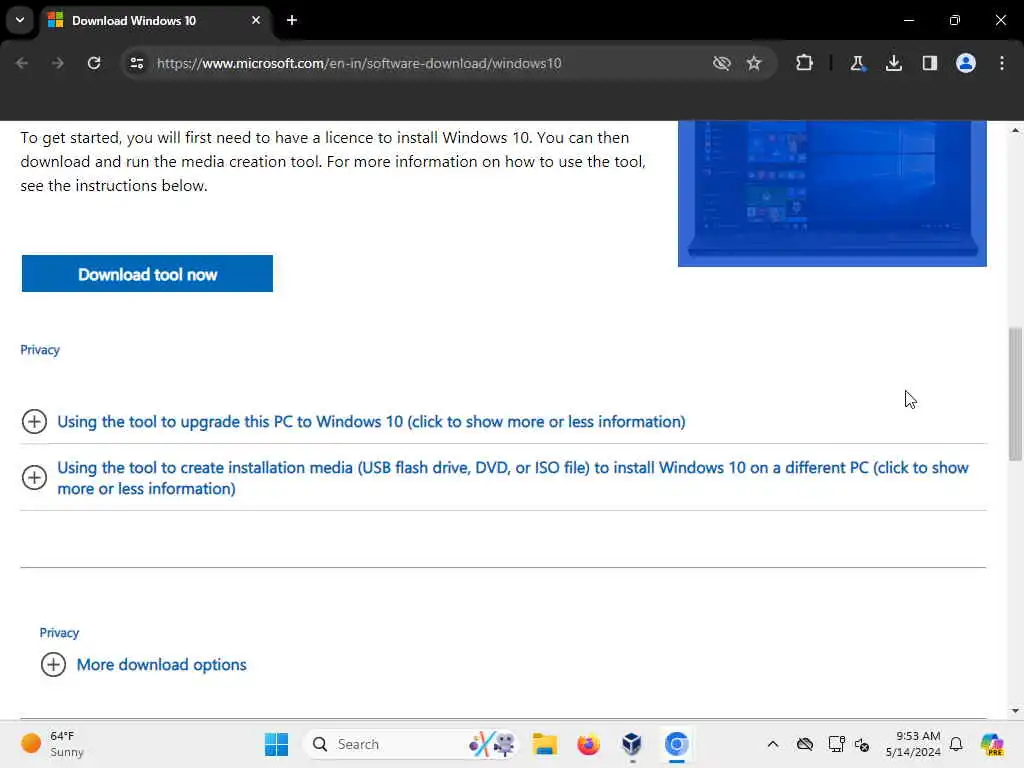The width and height of the screenshot is (1024, 768).
Task: Expand the upgrade this PC plus icon
Action: [34, 422]
